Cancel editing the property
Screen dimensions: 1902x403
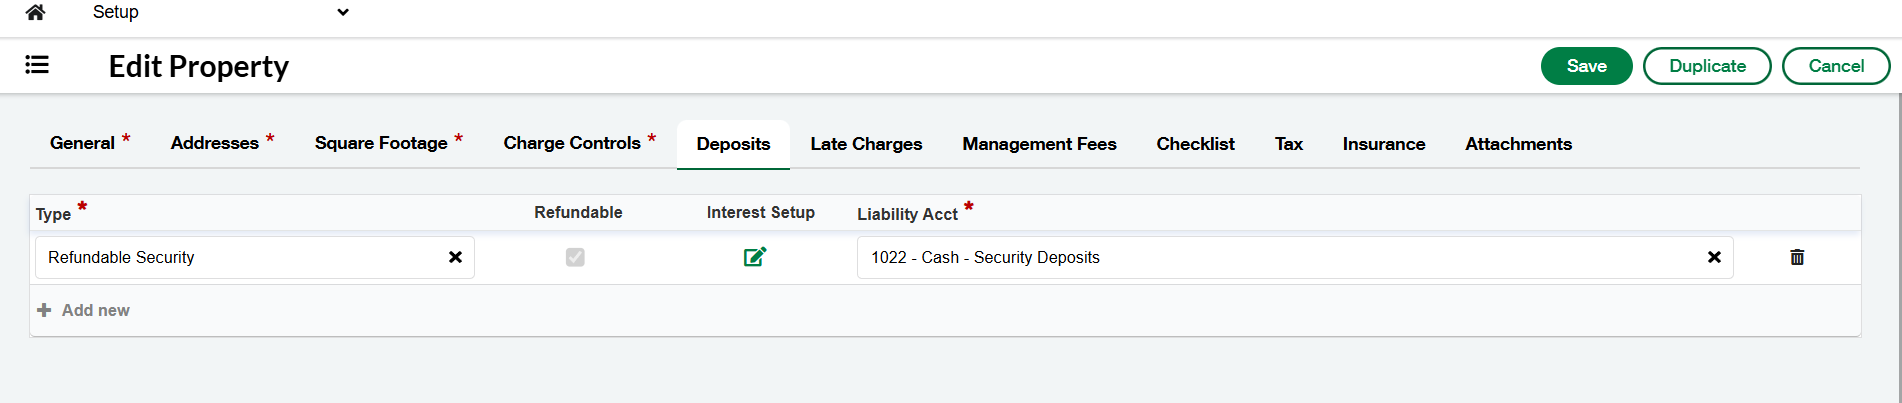click(1836, 66)
